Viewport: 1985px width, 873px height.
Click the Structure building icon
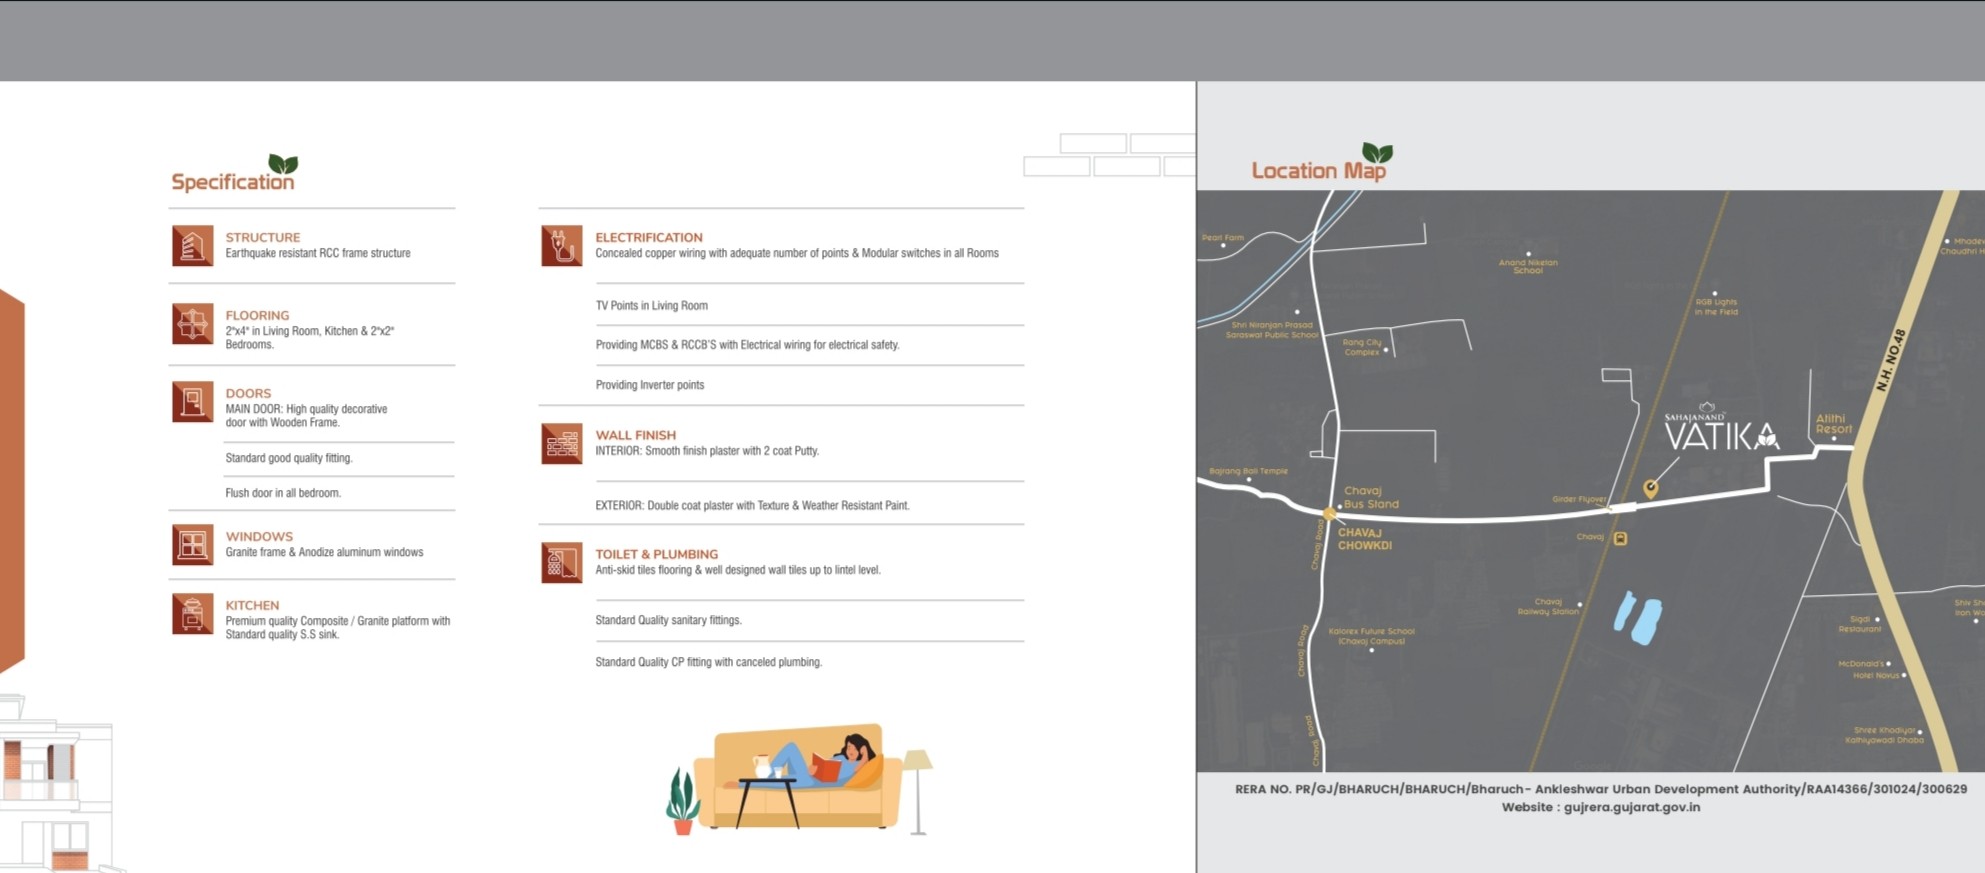click(192, 246)
